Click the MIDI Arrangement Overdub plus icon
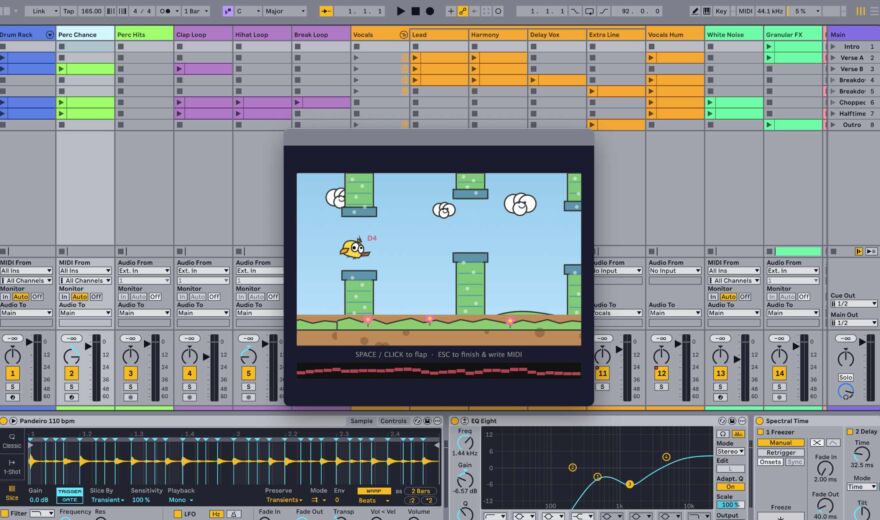Image resolution: width=880 pixels, height=520 pixels. pyautogui.click(x=451, y=11)
